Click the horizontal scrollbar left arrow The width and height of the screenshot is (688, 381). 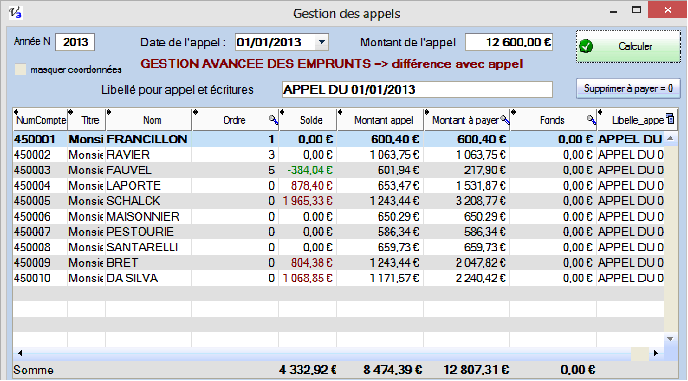[x=20, y=353]
